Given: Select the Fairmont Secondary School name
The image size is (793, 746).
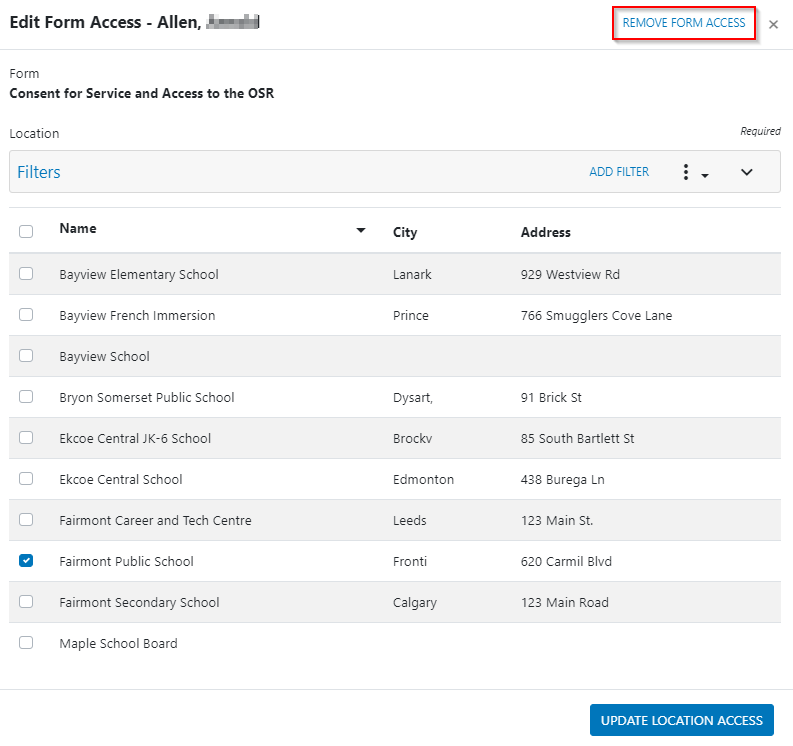Looking at the screenshot, I should point(140,602).
